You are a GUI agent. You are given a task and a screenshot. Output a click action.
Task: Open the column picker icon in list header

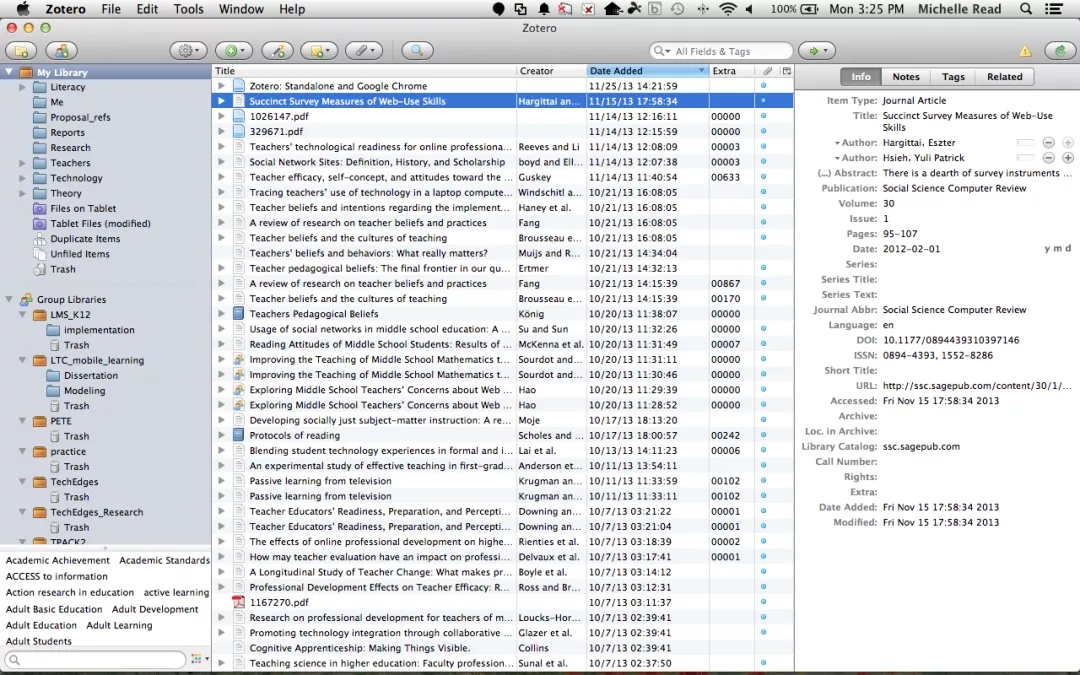tap(787, 71)
